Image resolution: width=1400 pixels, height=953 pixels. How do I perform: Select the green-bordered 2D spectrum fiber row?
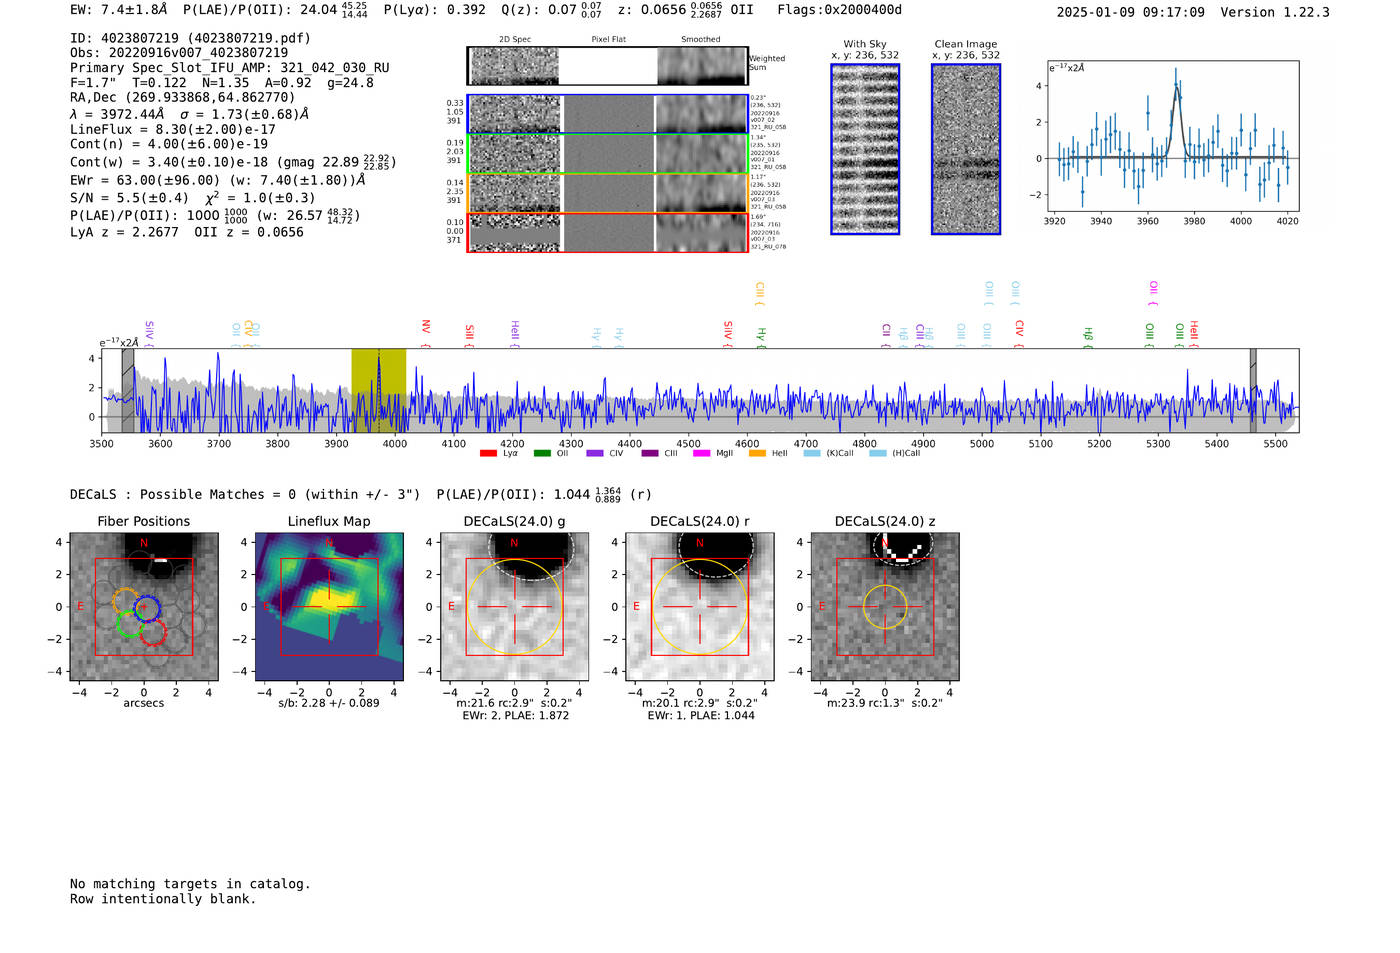pos(608,154)
